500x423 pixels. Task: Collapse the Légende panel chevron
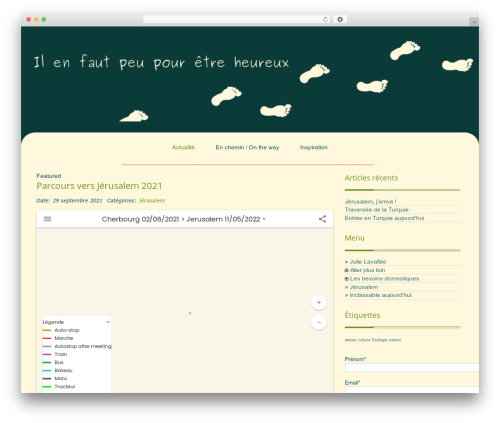click(x=108, y=322)
